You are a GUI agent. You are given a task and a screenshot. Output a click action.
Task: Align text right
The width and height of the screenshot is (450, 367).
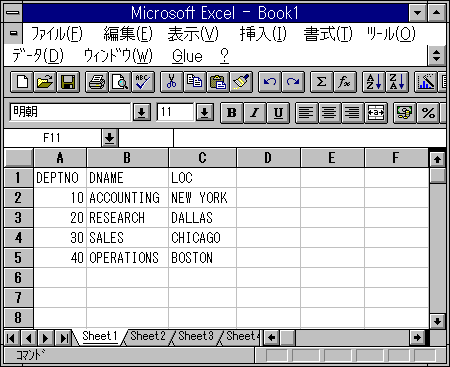[x=352, y=113]
